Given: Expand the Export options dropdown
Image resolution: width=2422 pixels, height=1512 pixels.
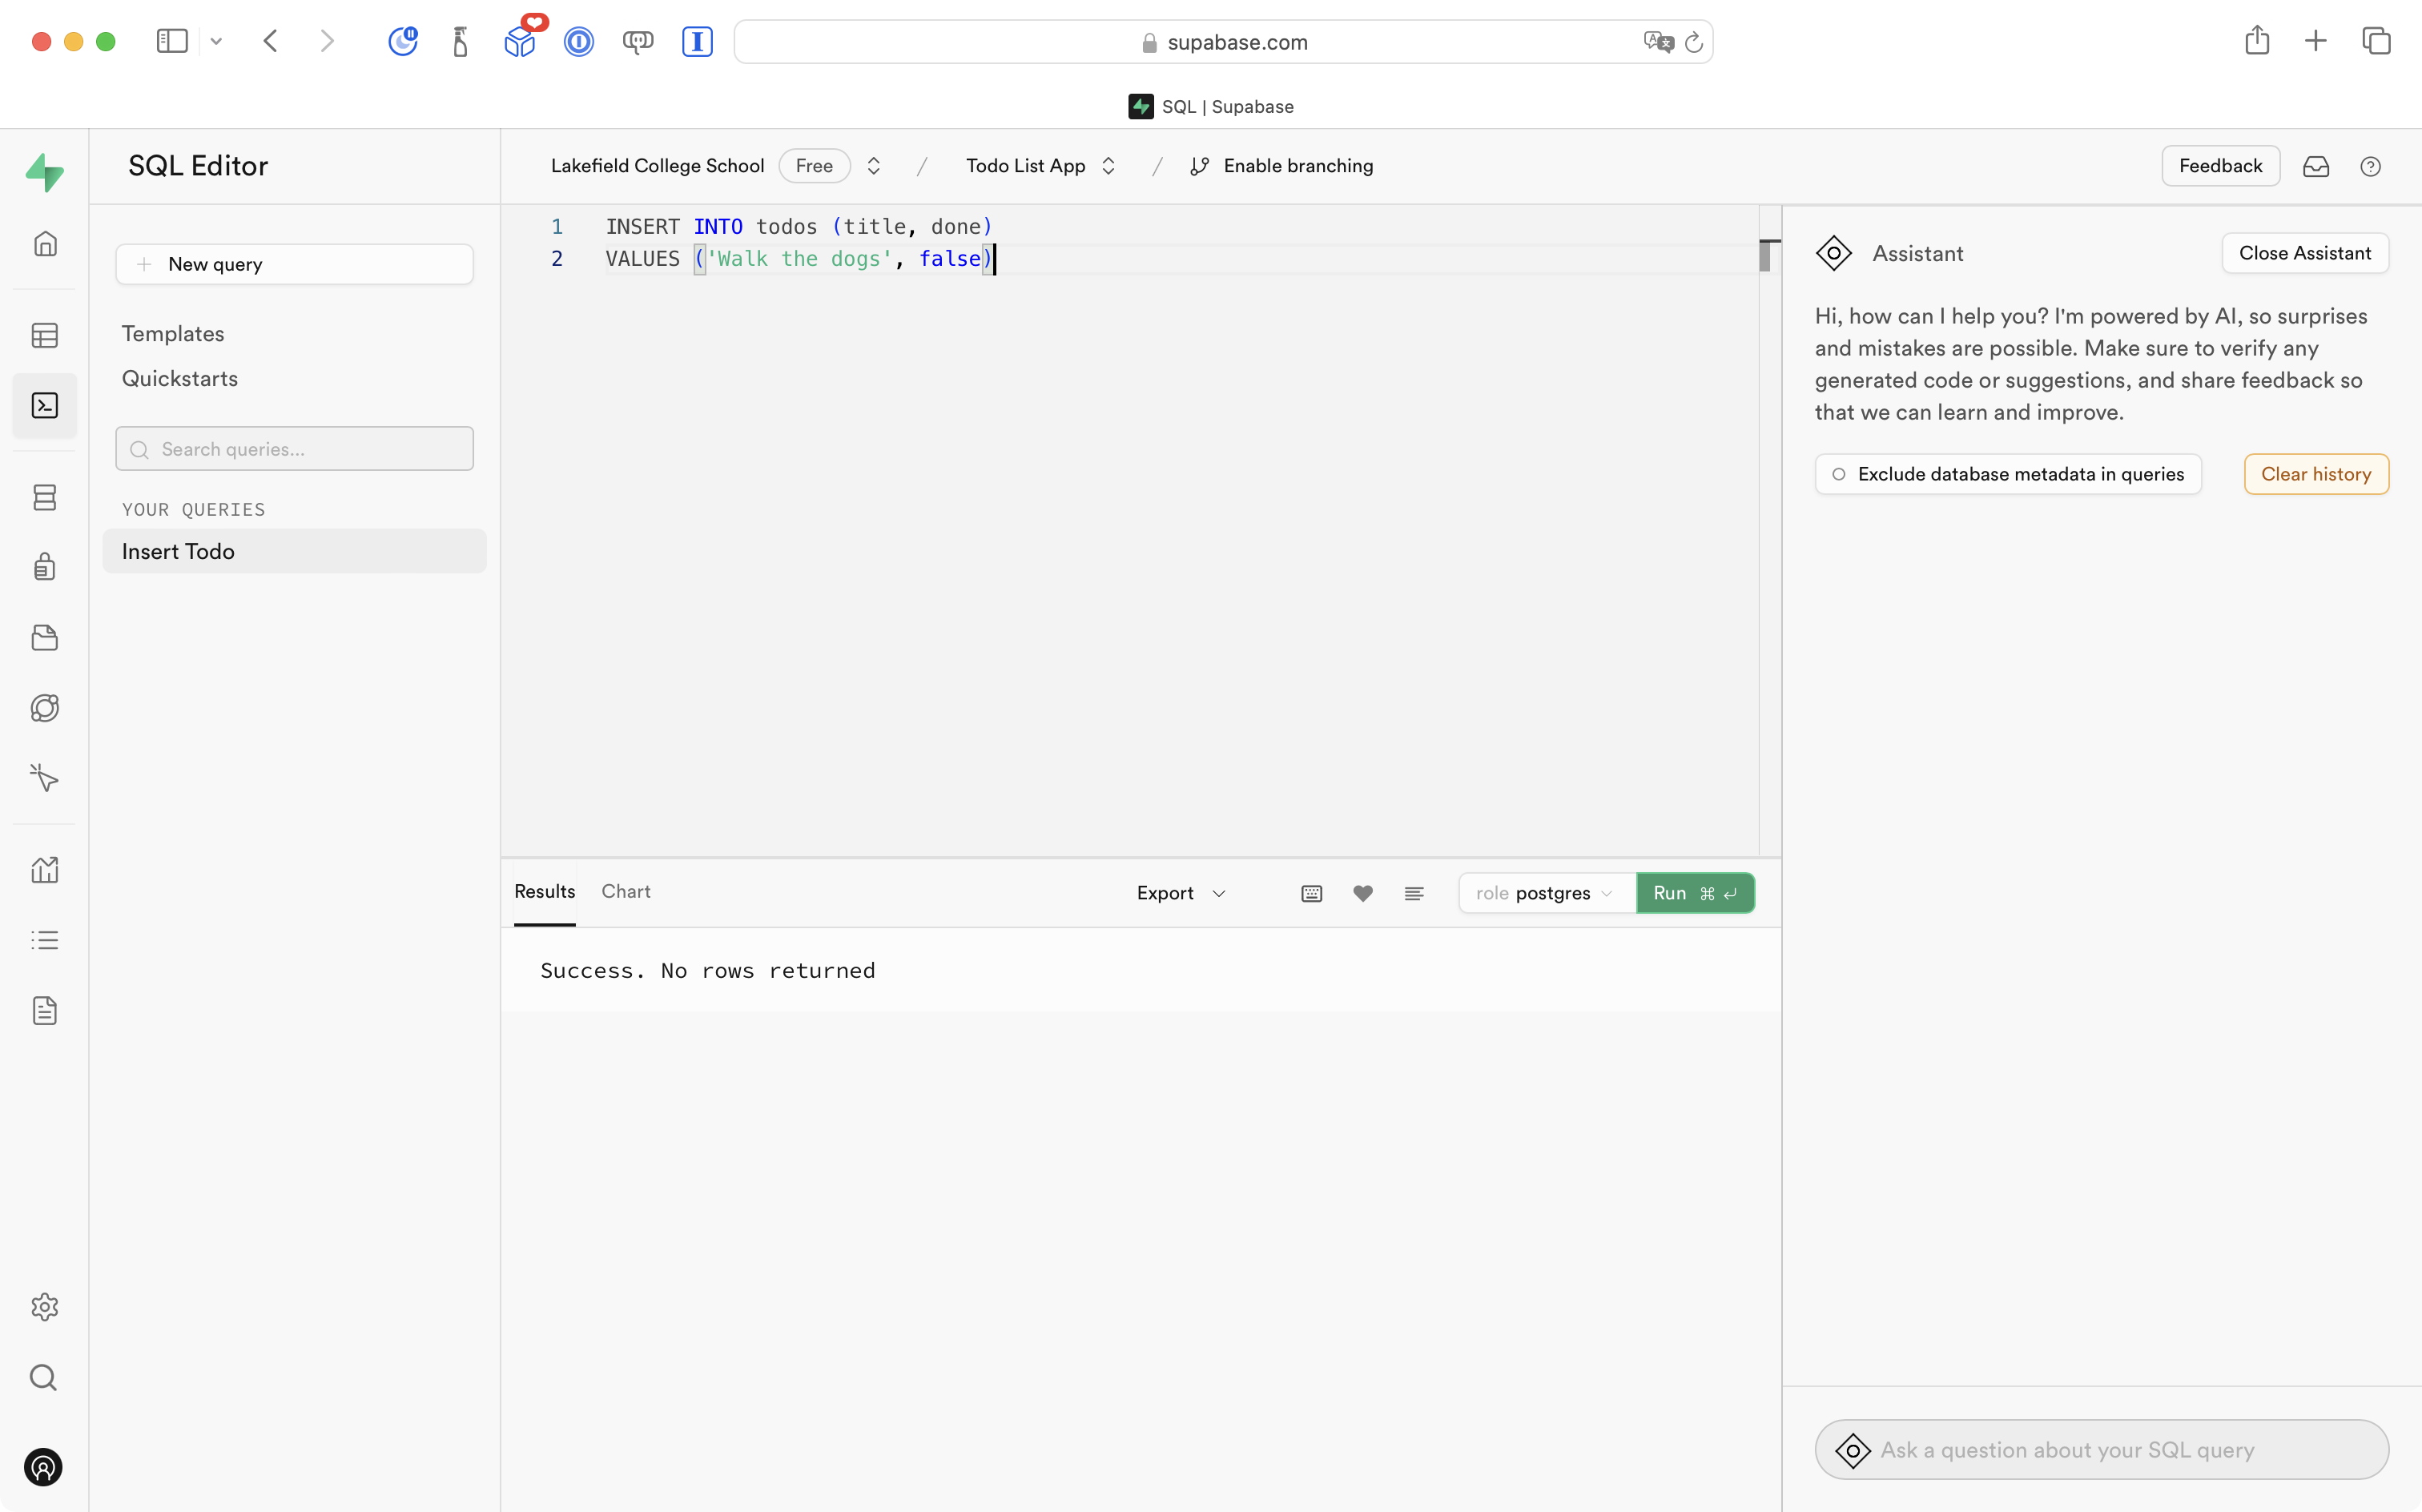Looking at the screenshot, I should click(x=1180, y=893).
